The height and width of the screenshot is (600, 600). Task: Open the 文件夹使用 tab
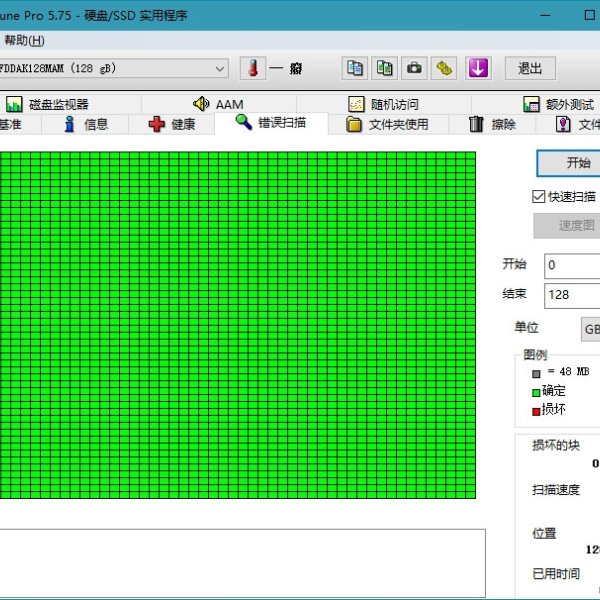(387, 124)
